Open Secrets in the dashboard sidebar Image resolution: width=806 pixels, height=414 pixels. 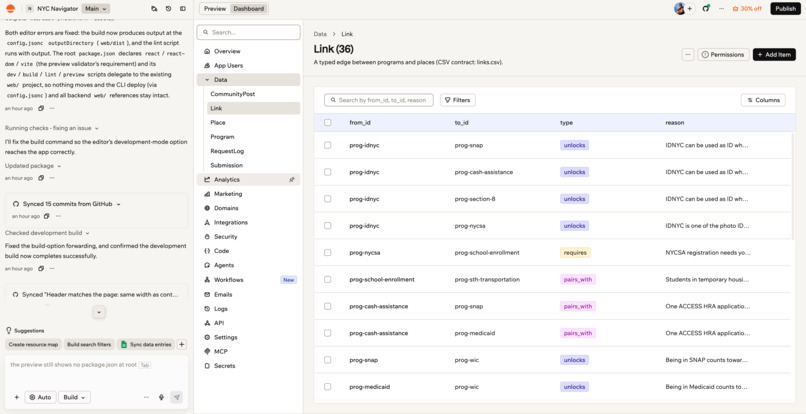pyautogui.click(x=225, y=366)
